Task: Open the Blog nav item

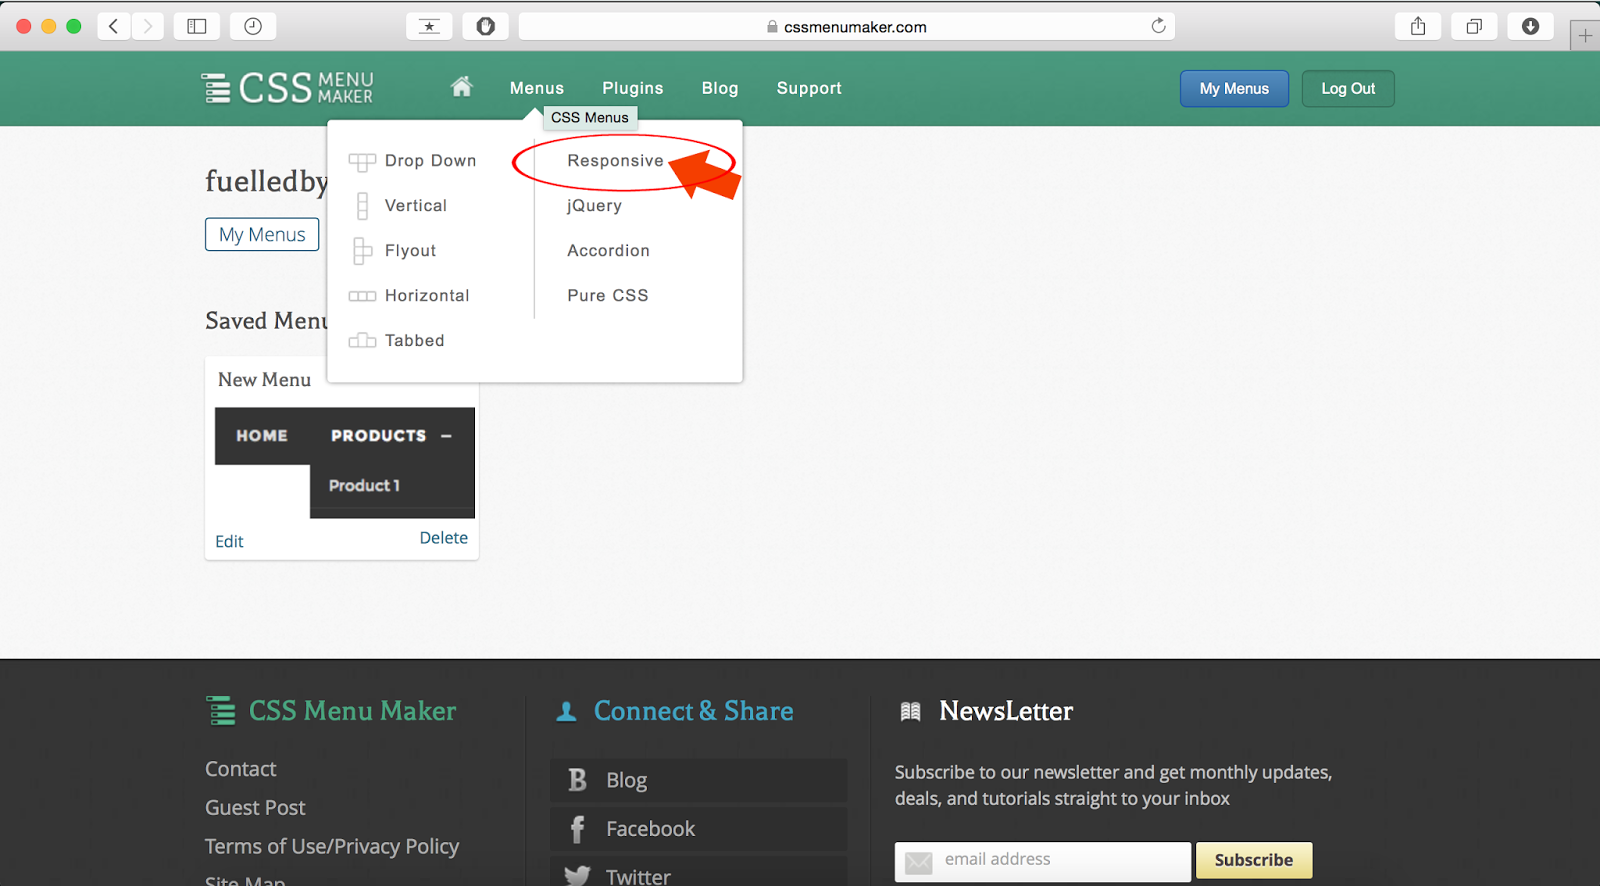Action: click(720, 88)
